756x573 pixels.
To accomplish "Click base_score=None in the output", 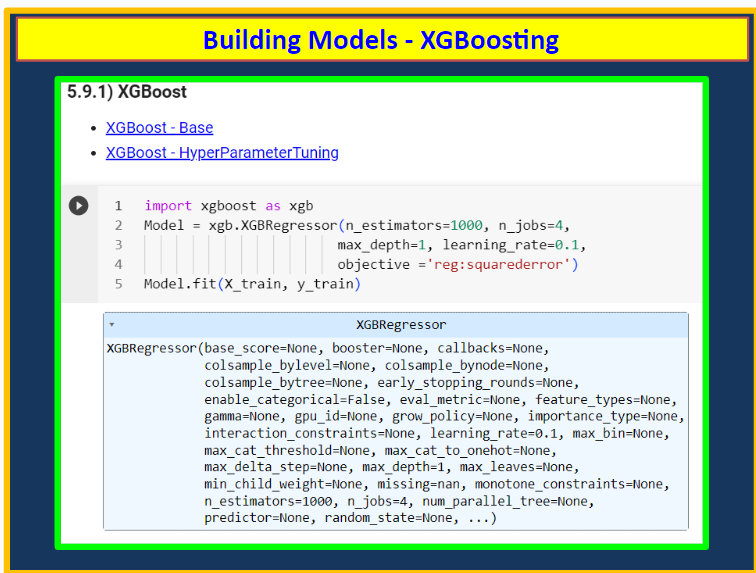I will 260,348.
